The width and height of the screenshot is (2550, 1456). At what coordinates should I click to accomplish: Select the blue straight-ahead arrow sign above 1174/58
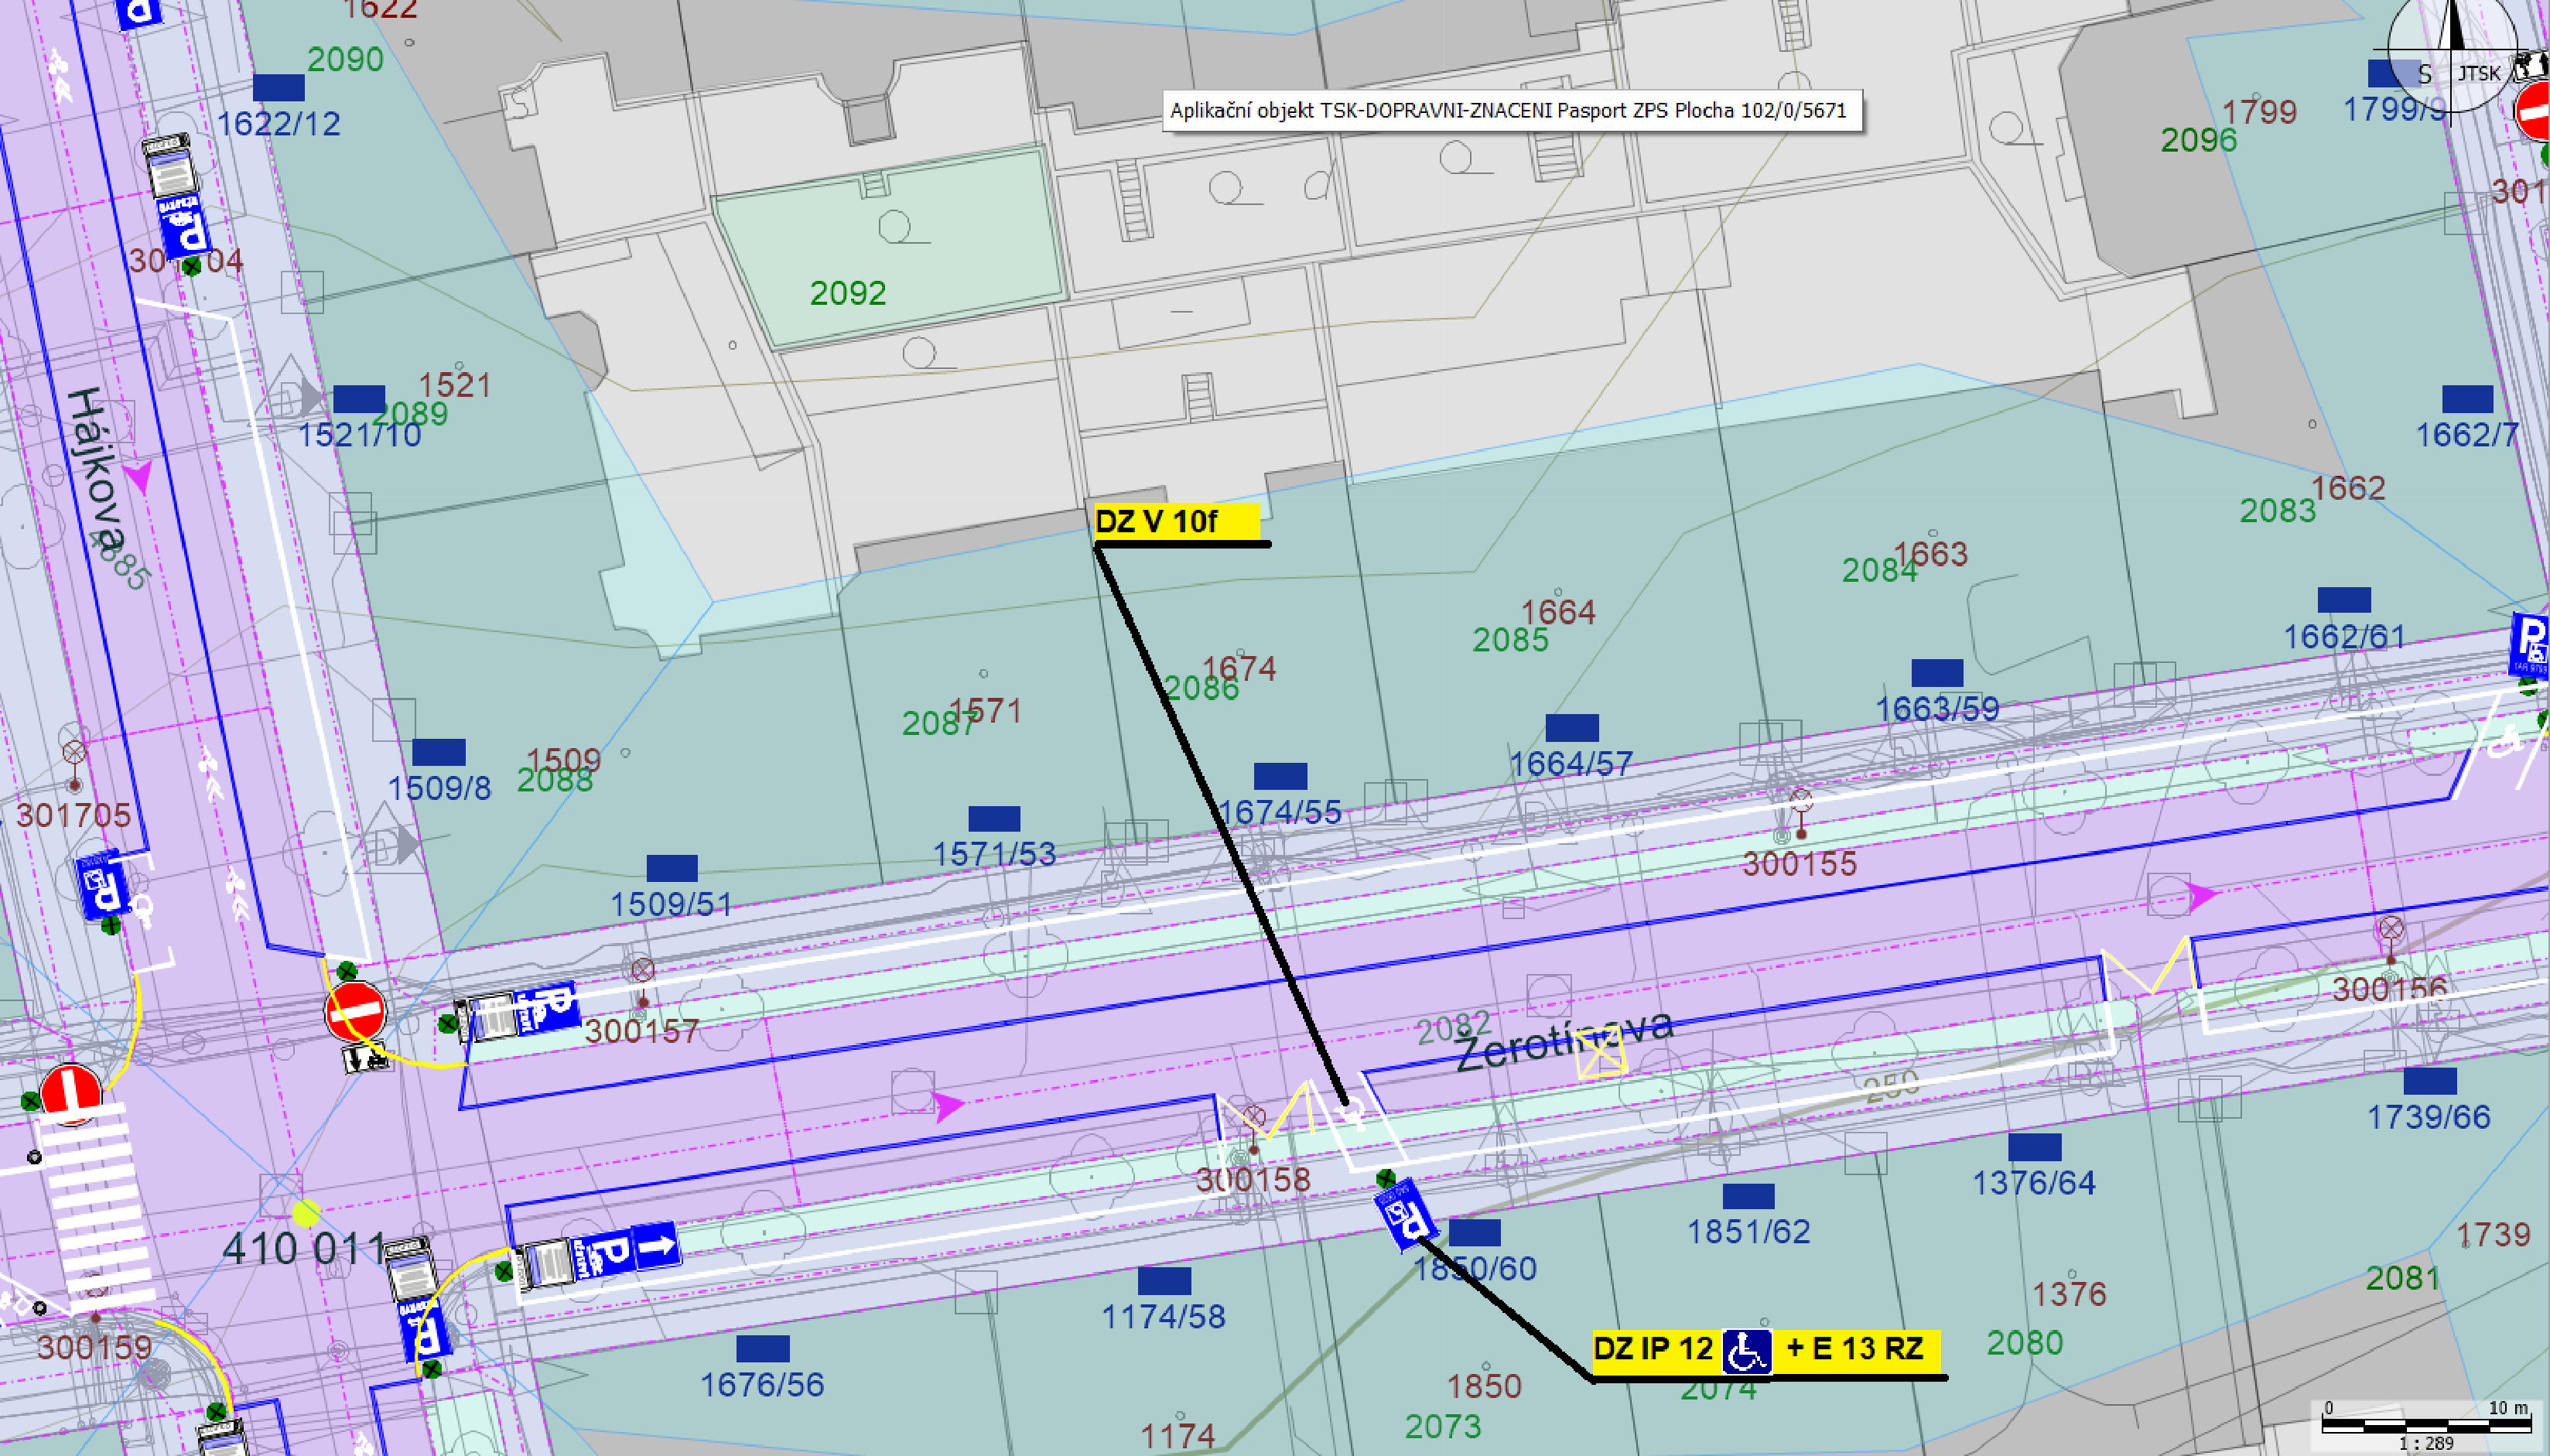pyautogui.click(x=656, y=1246)
